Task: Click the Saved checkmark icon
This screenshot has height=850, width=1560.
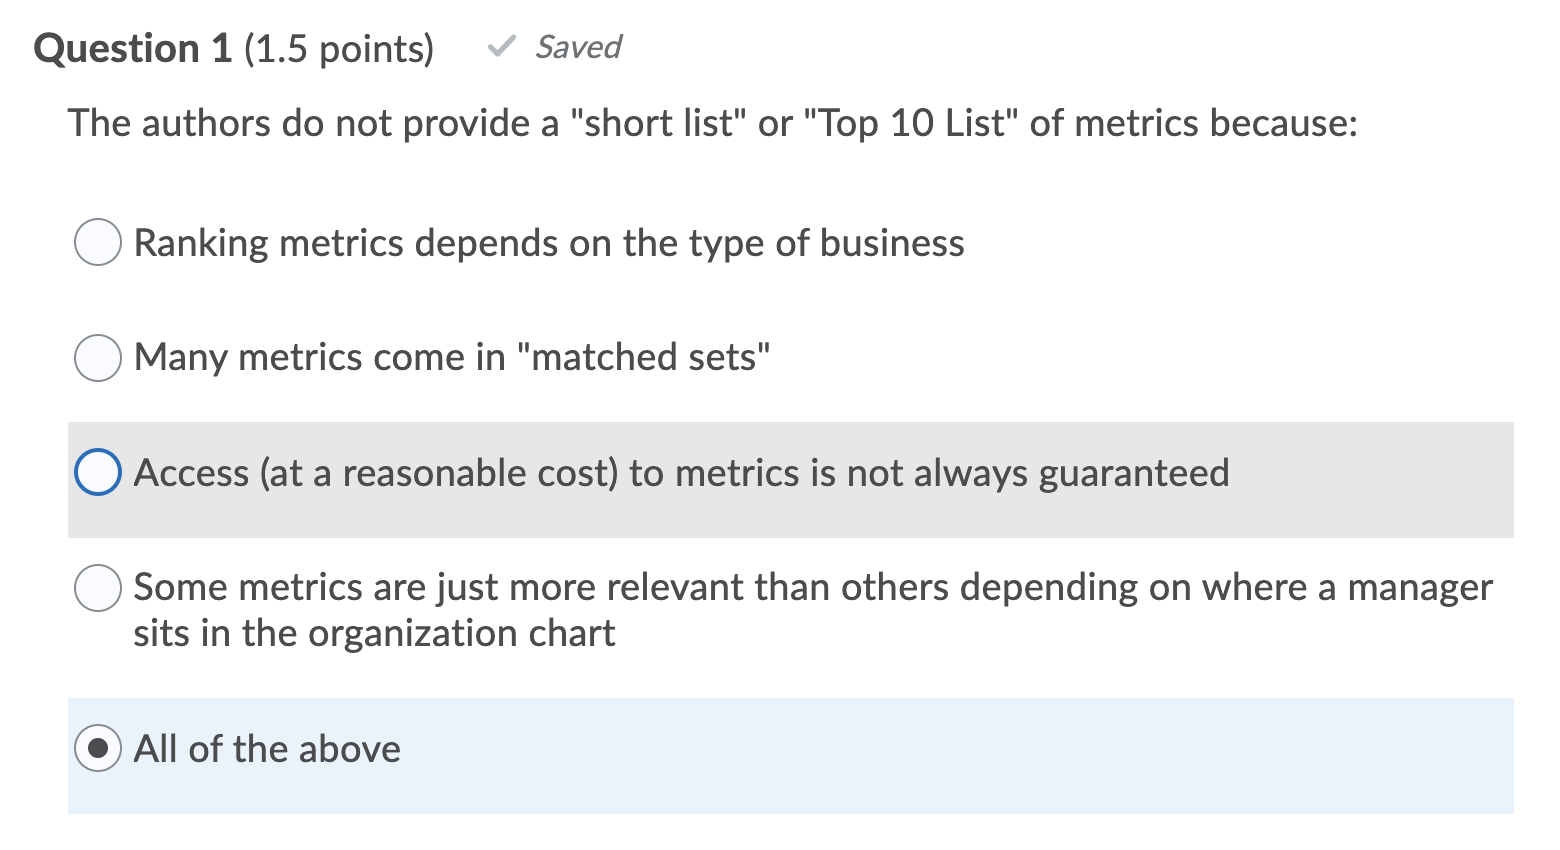Action: click(502, 45)
